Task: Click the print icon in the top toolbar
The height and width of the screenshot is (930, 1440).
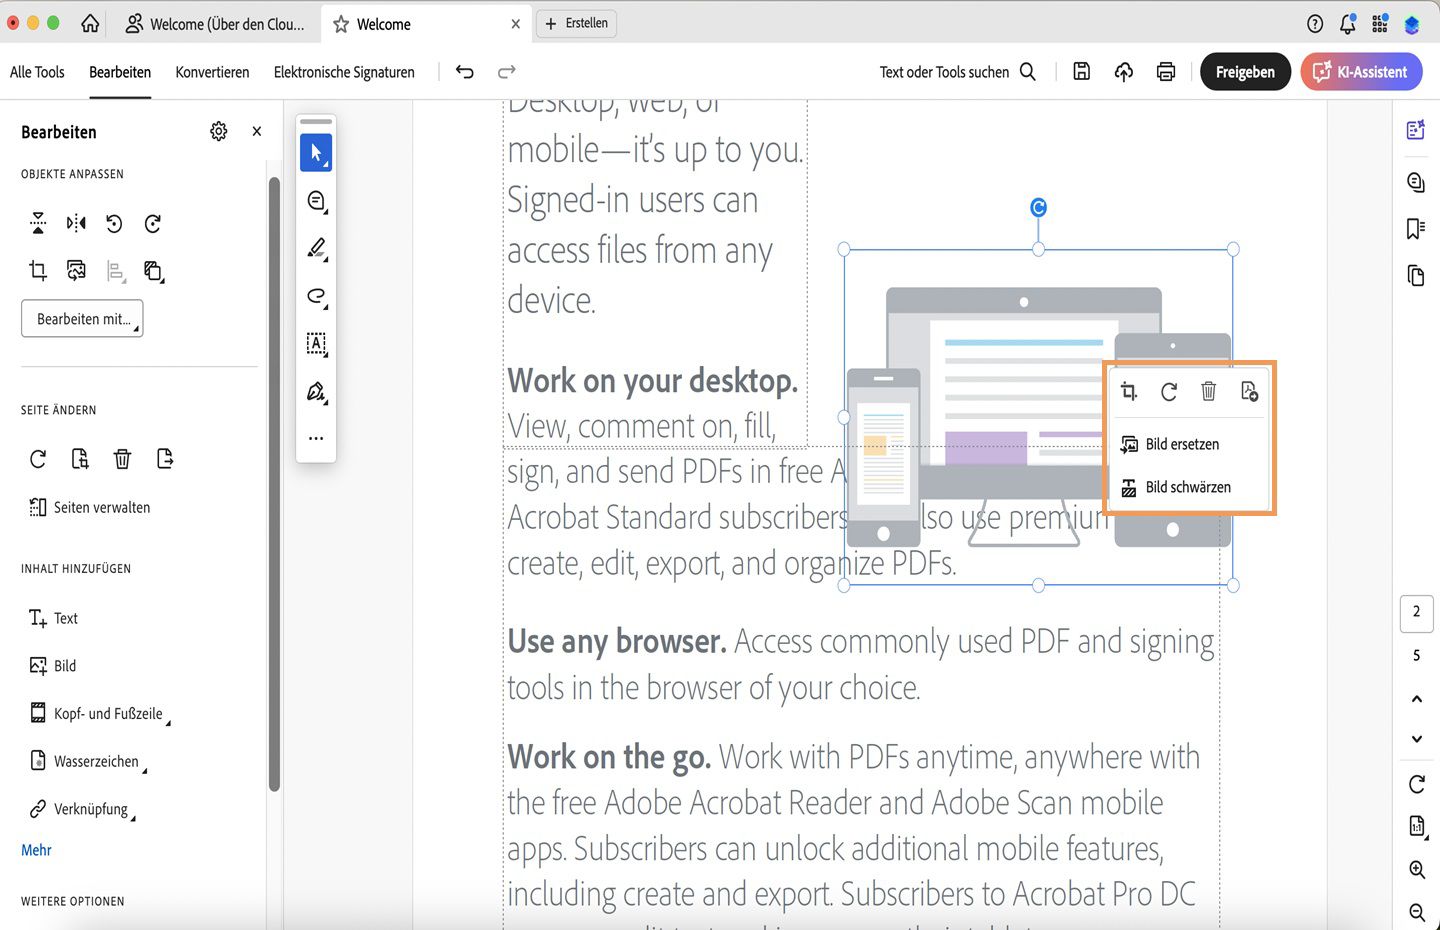Action: pyautogui.click(x=1165, y=71)
